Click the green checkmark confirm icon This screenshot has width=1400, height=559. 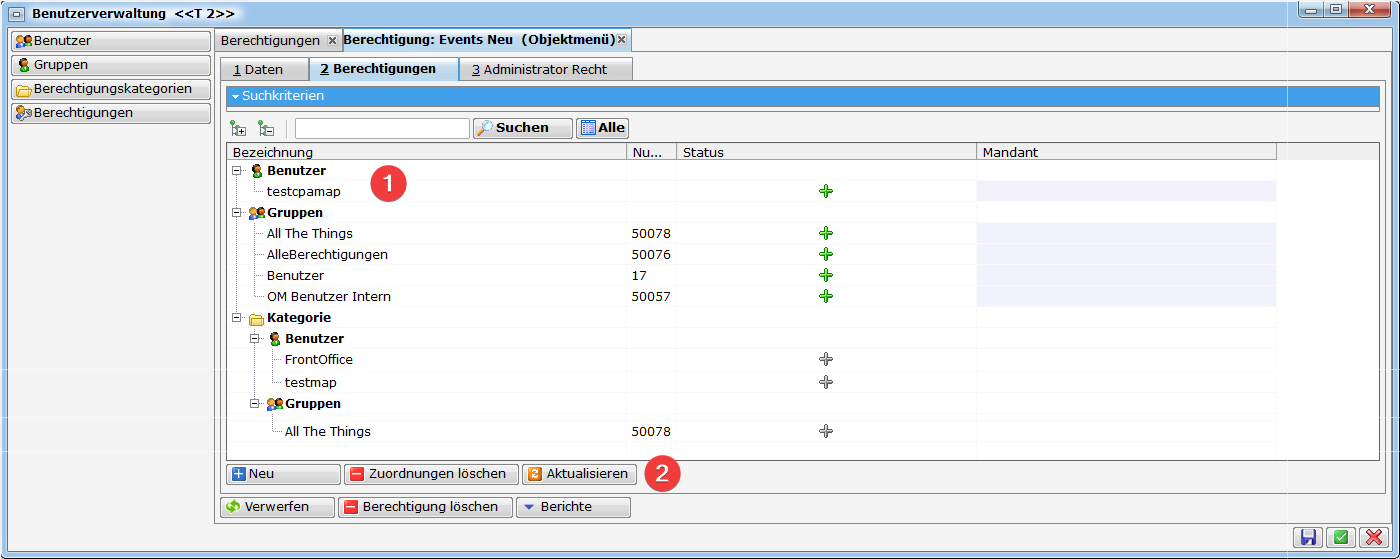pos(1341,537)
